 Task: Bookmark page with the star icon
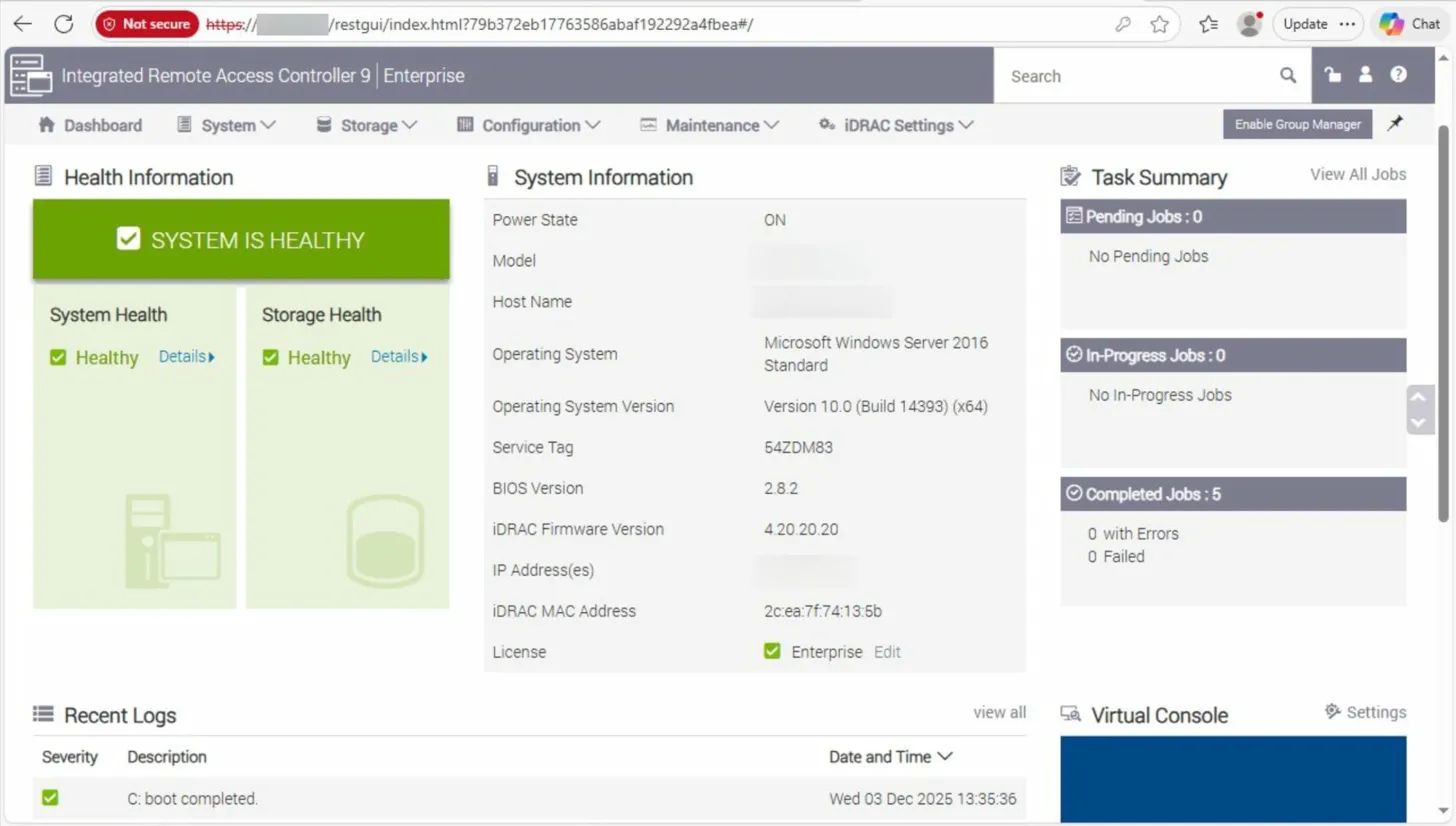pyautogui.click(x=1159, y=24)
